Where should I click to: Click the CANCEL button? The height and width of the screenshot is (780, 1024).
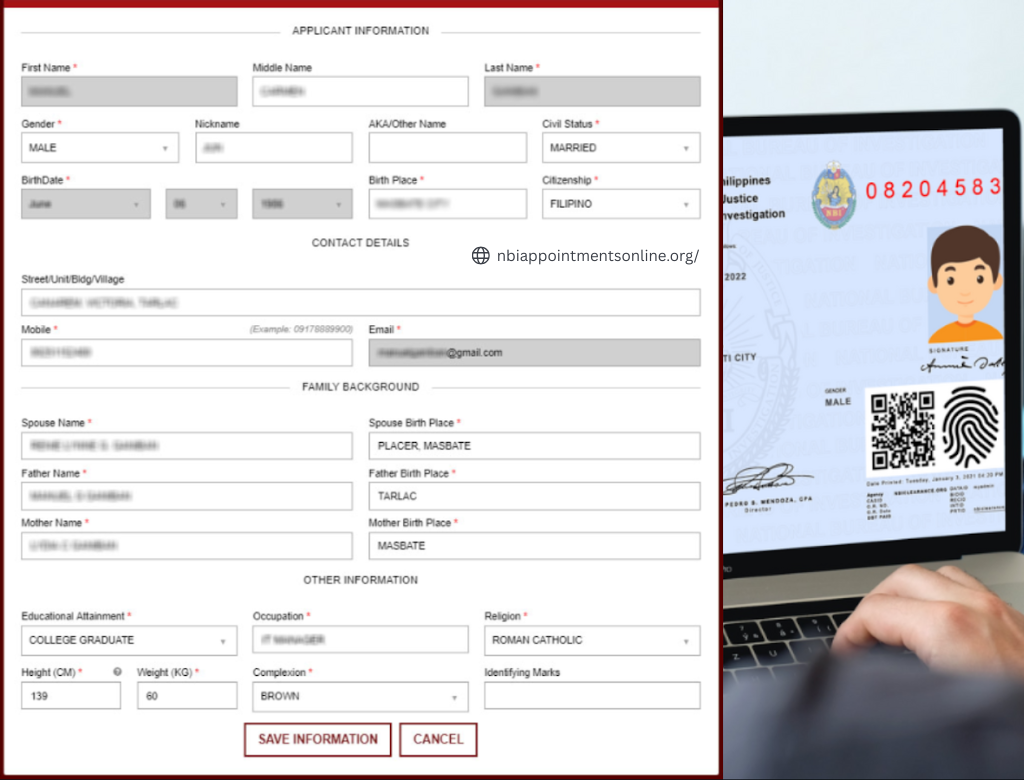tap(438, 739)
